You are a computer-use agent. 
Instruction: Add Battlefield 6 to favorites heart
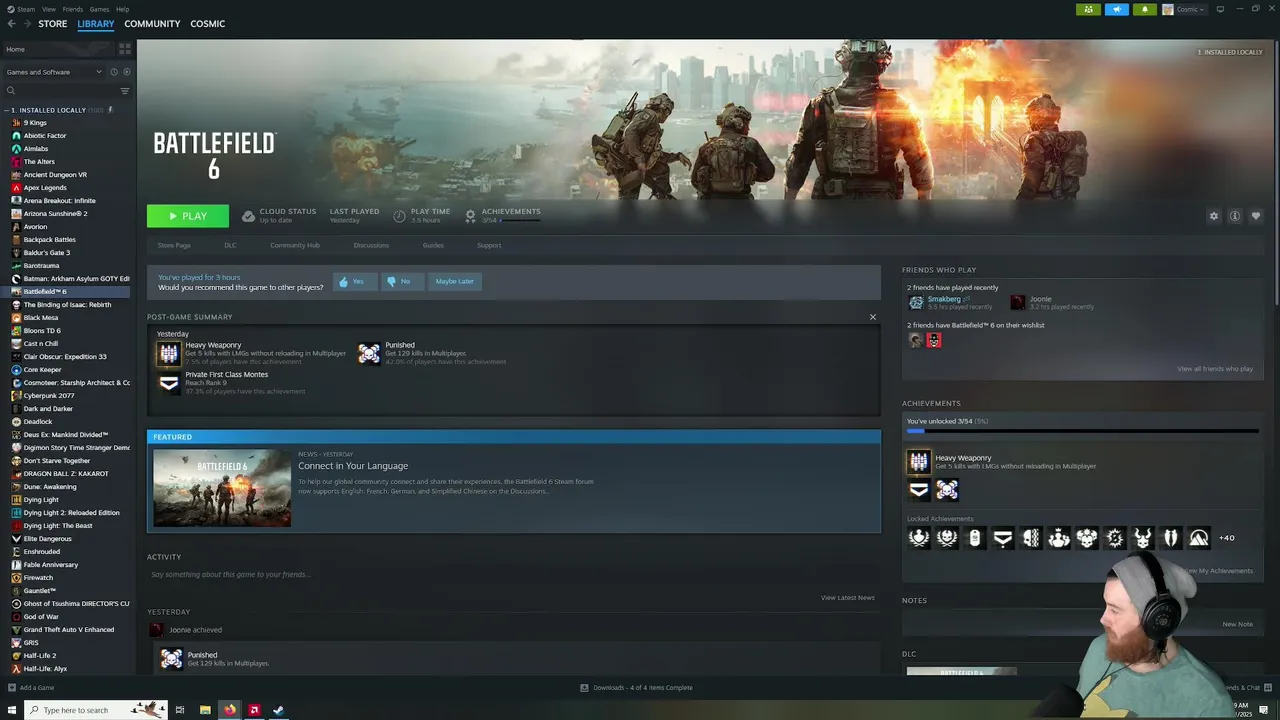point(1256,216)
